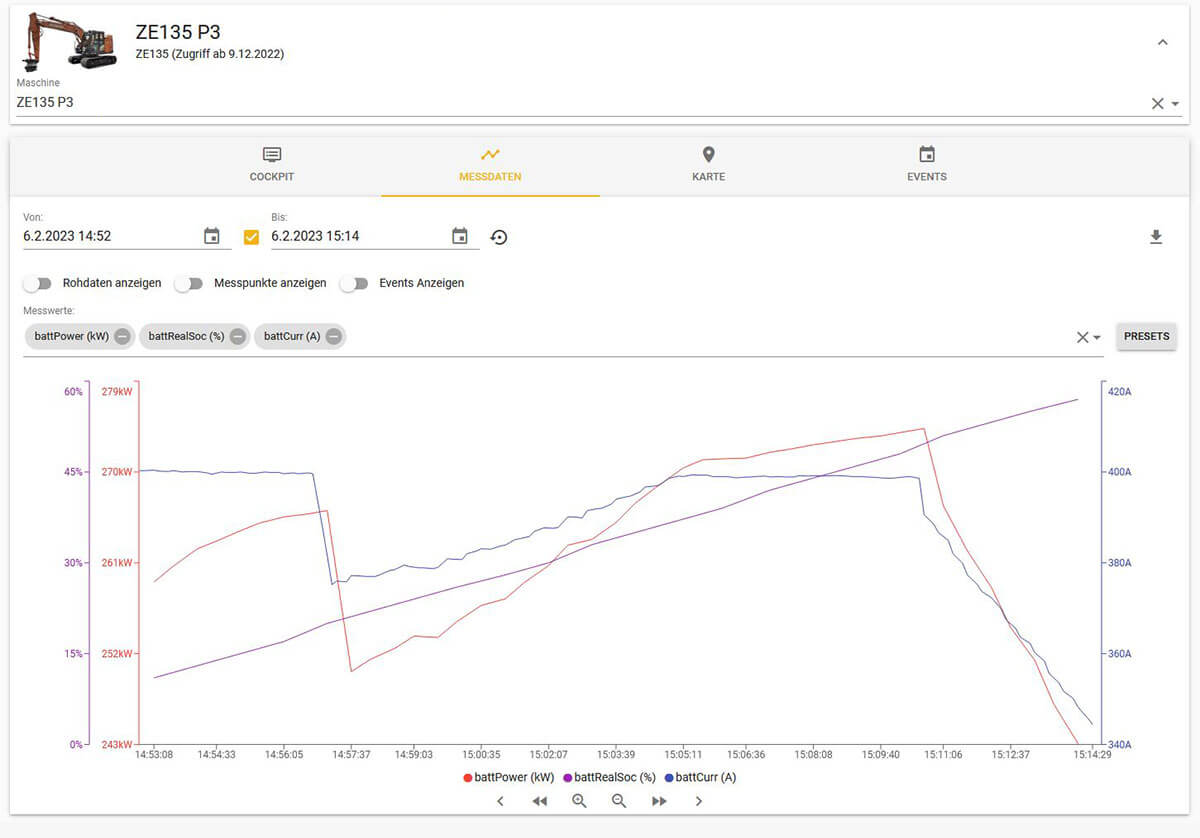This screenshot has width=1200, height=838.
Task: Collapse the ZE135 P3 machine header
Action: 1162,42
